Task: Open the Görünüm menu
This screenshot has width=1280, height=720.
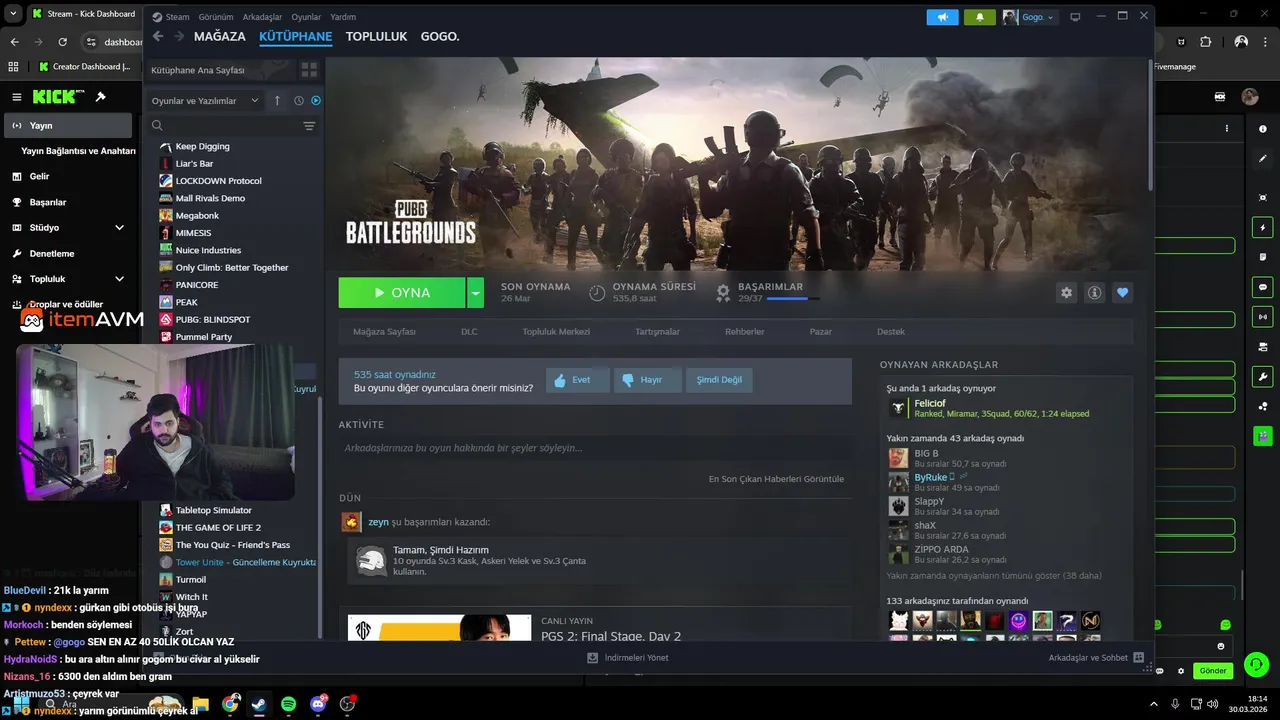Action: click(x=215, y=17)
